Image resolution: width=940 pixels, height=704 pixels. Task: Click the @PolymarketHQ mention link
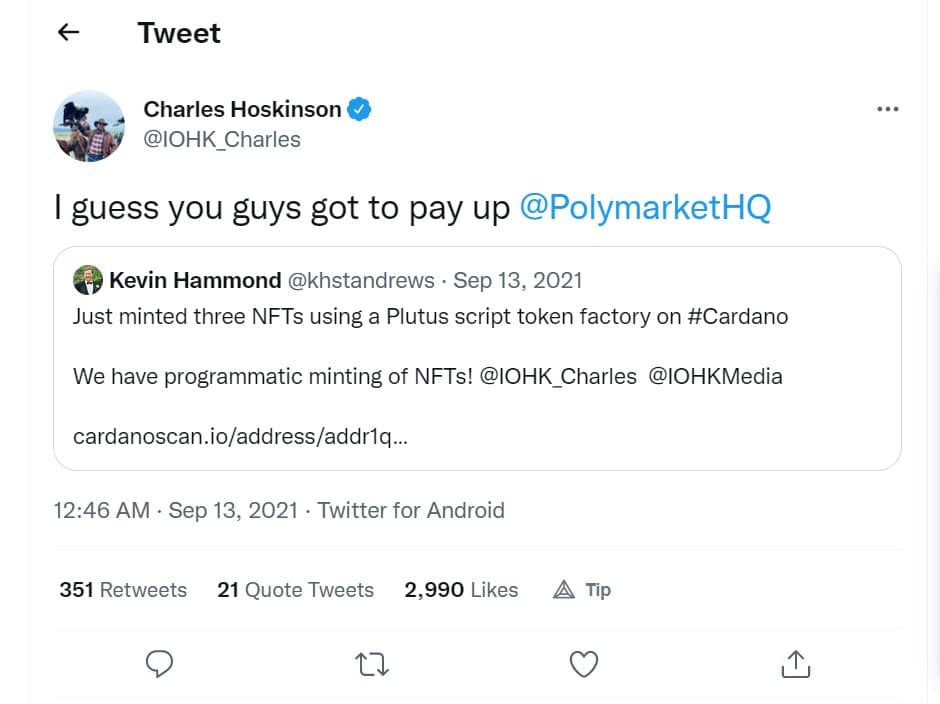pos(646,208)
